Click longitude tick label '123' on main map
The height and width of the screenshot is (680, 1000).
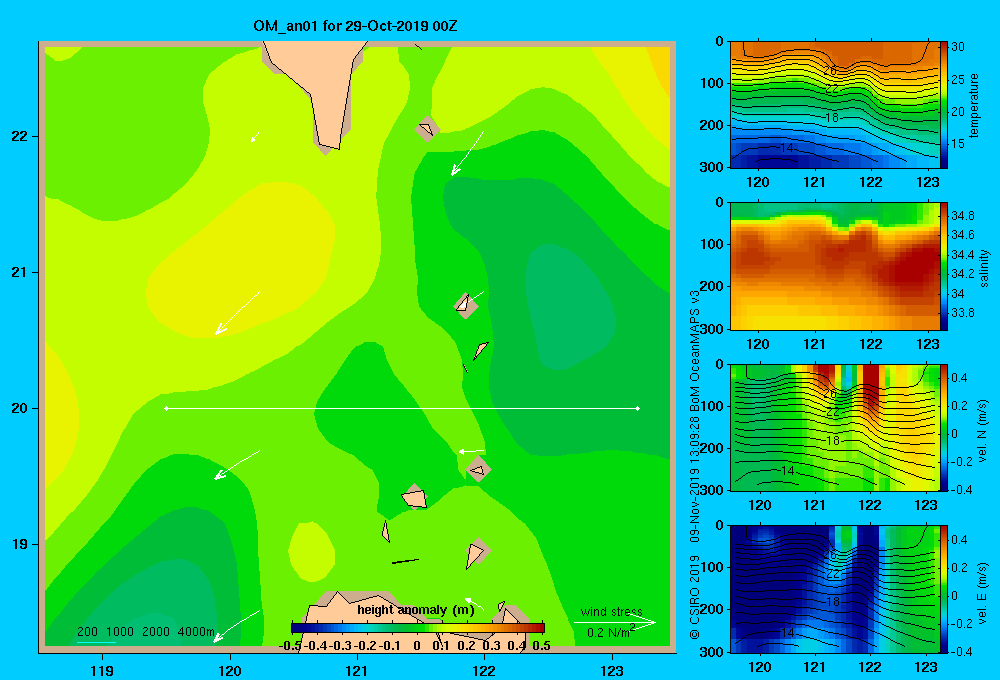(612, 670)
